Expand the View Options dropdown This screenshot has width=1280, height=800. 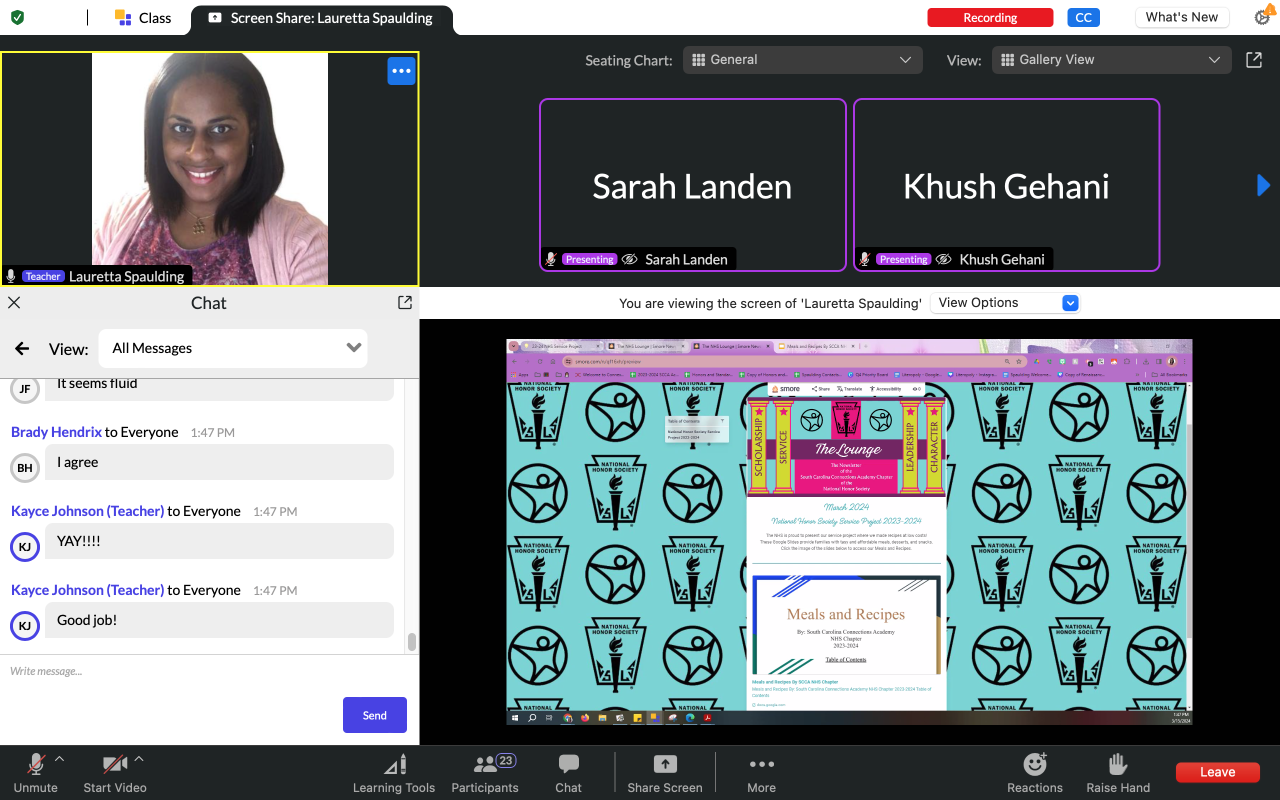pos(1006,303)
